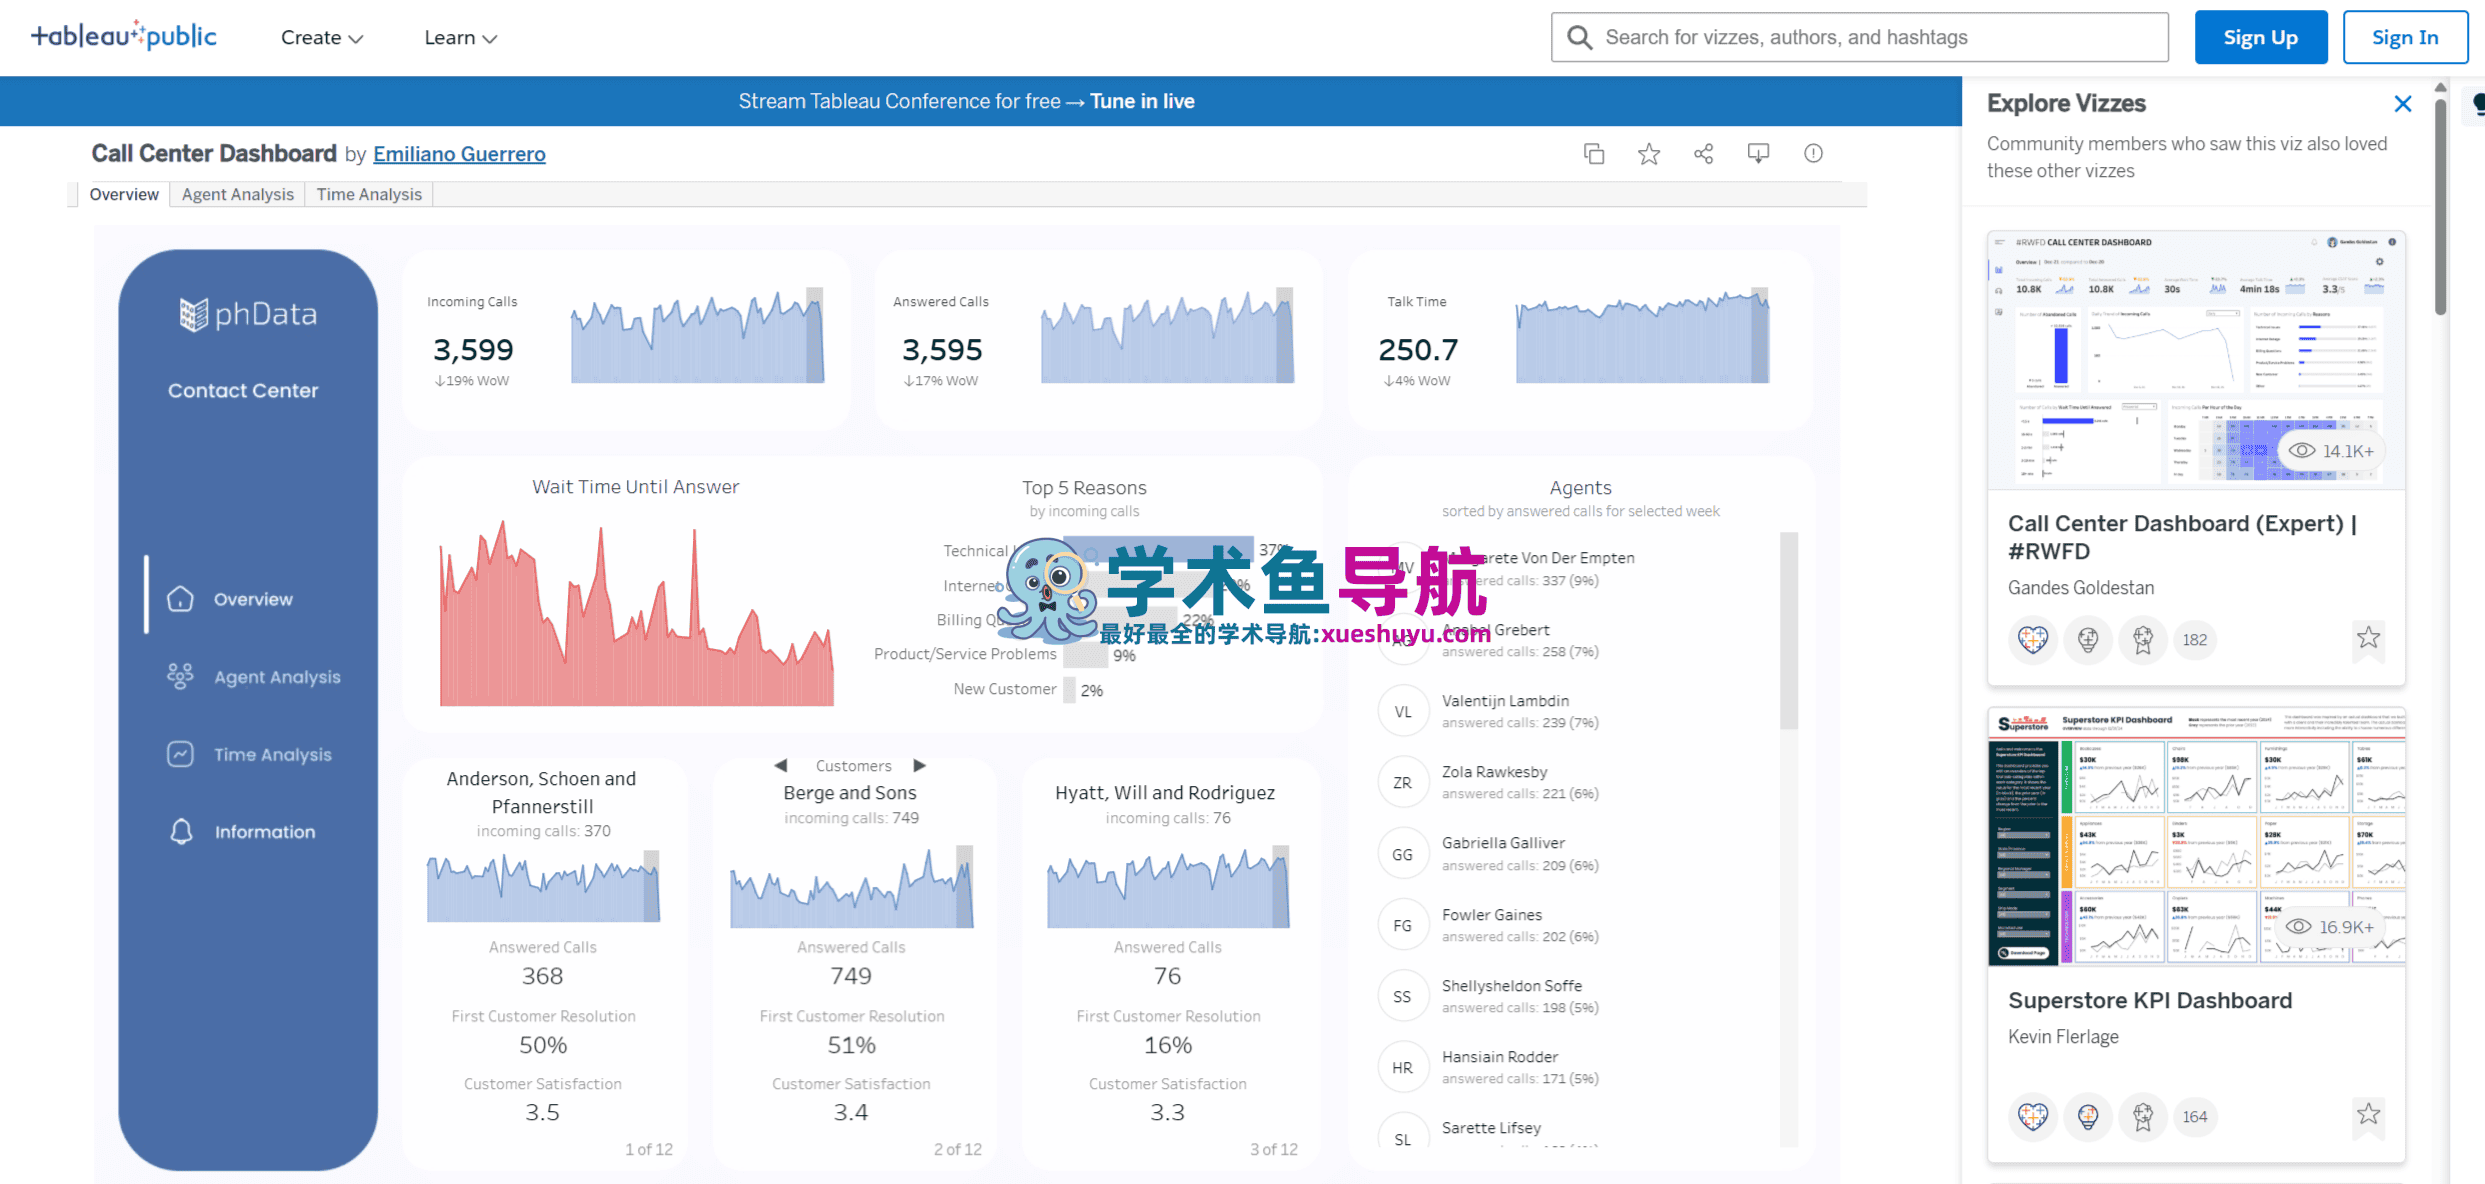
Task: Click the ZR avatar for Zola Rawkesby
Action: 1403,783
